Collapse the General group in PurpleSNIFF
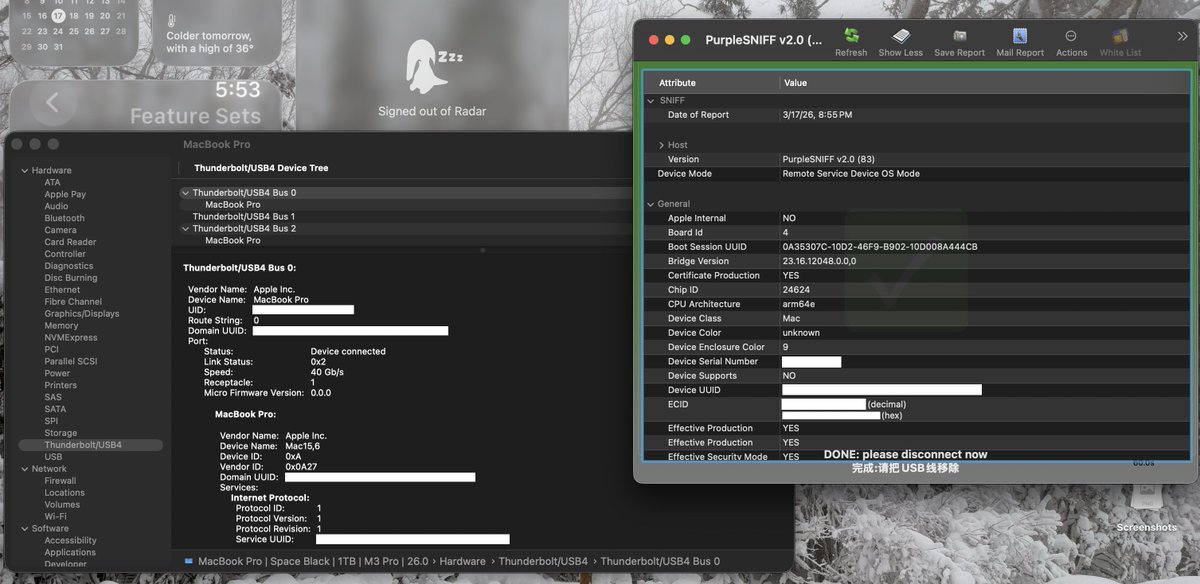 651,204
